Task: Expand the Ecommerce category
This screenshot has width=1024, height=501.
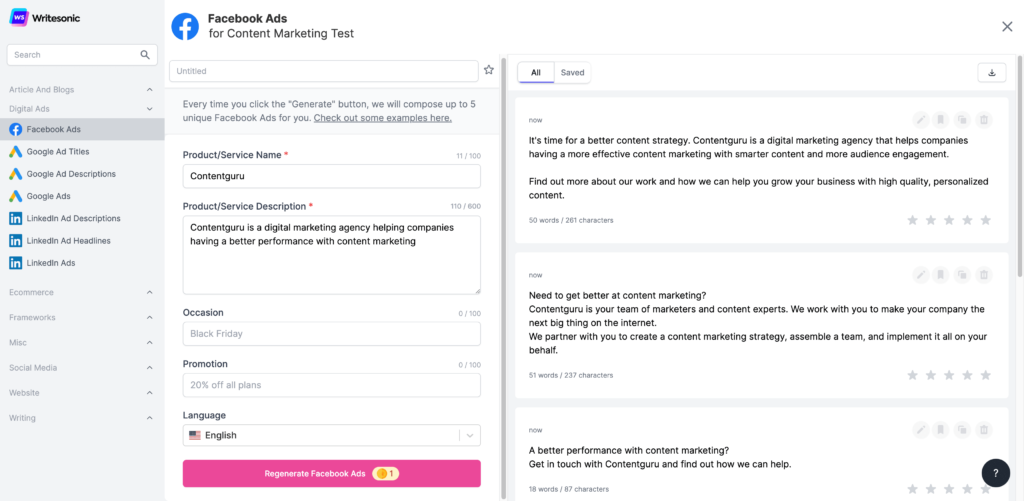Action: point(150,293)
